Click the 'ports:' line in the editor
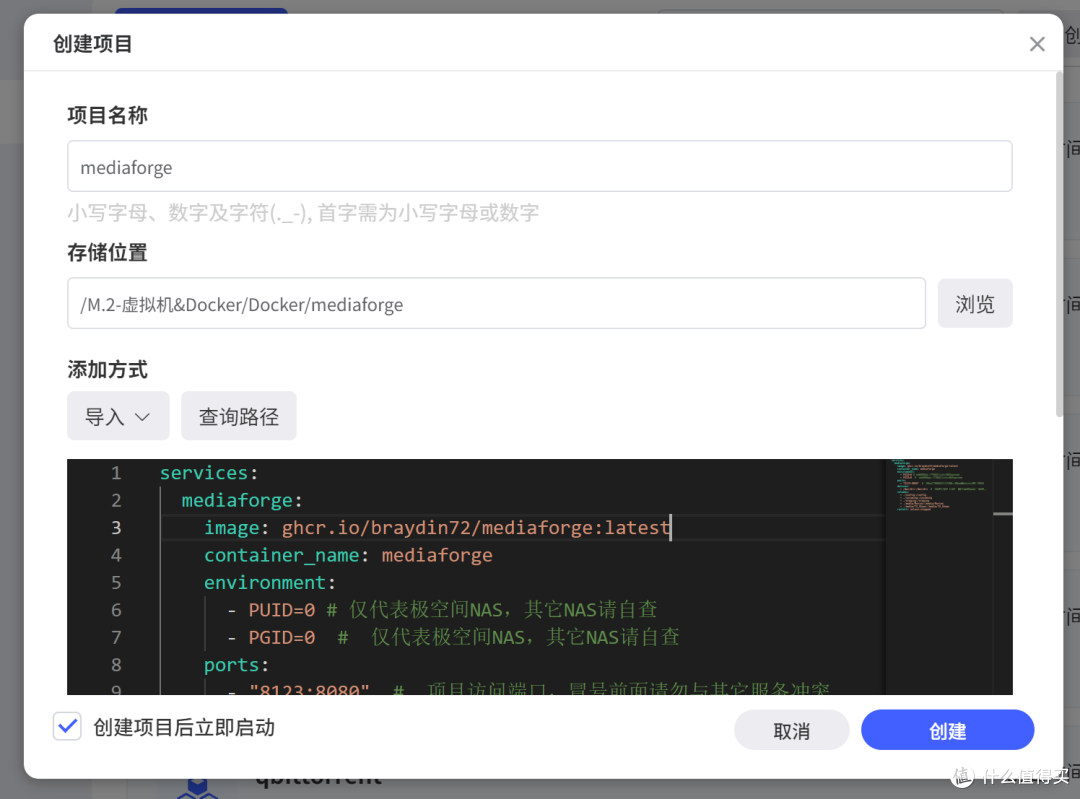The image size is (1080, 799). [x=236, y=665]
